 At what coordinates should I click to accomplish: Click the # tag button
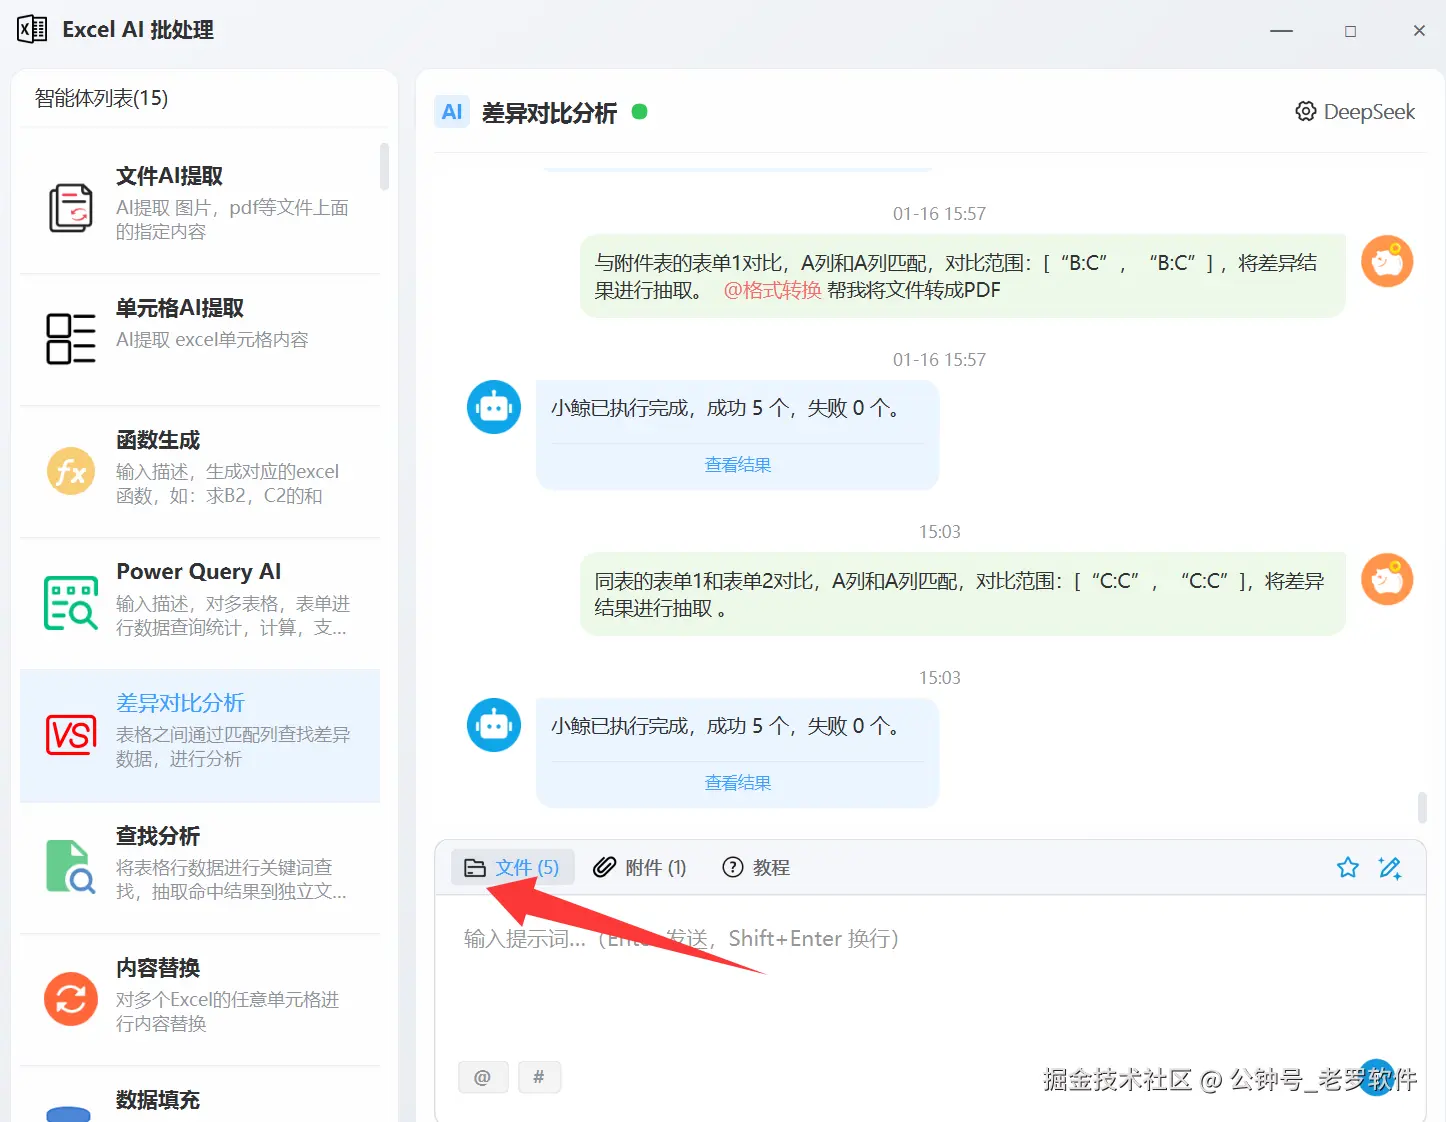[538, 1077]
